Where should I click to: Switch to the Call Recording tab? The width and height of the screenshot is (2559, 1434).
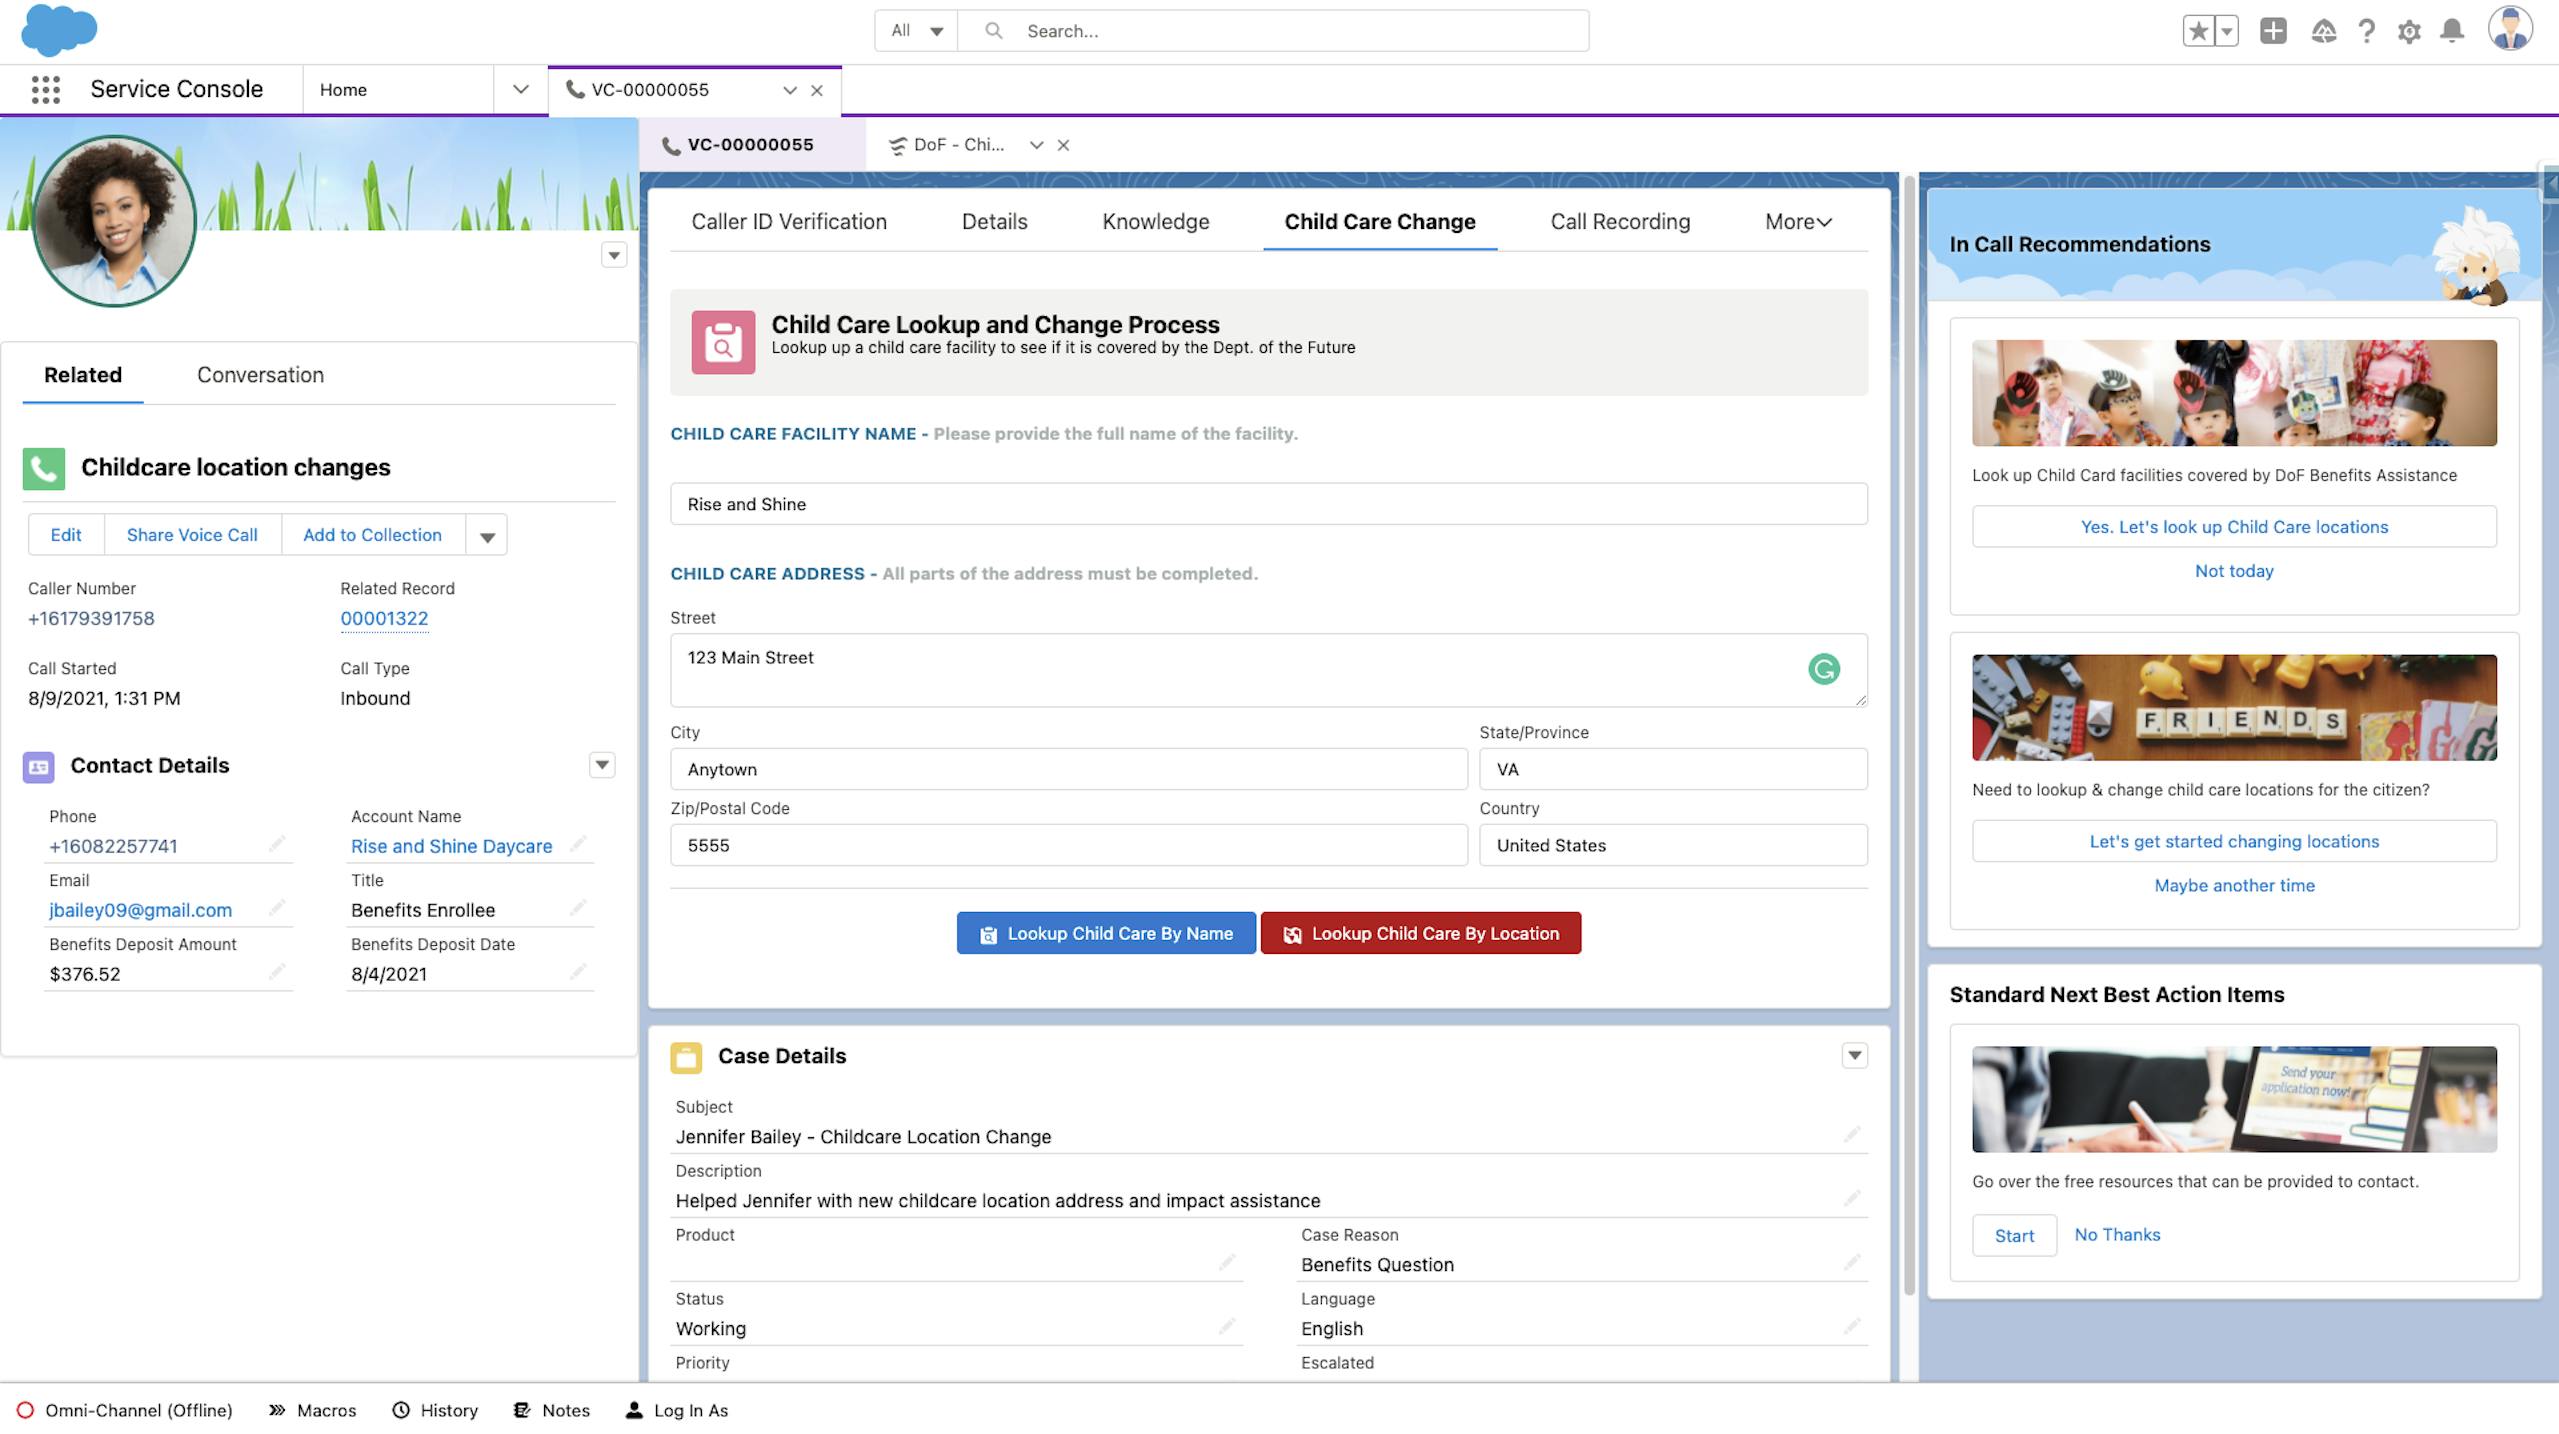(1619, 222)
